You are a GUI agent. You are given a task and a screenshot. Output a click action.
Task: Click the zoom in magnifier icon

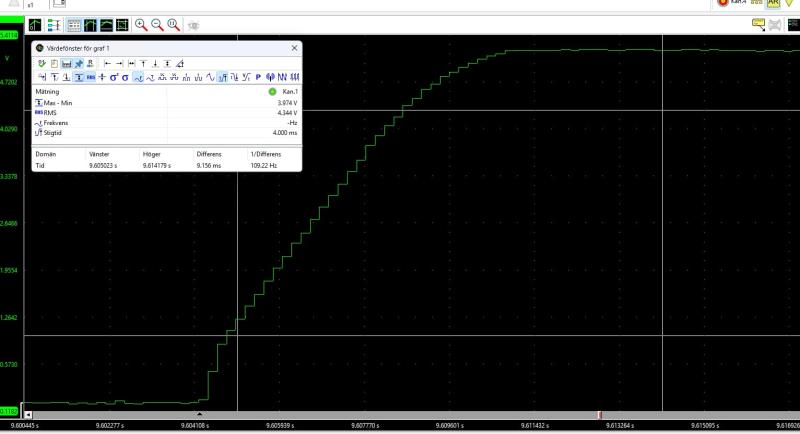141,23
